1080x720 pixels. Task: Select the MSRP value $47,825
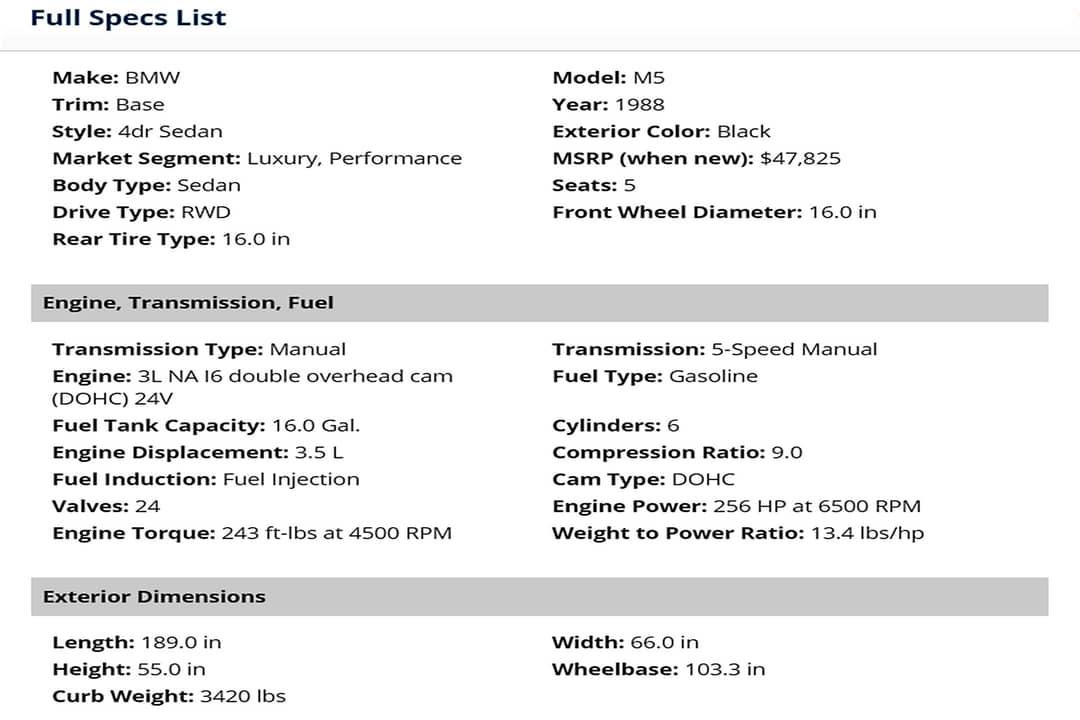800,158
